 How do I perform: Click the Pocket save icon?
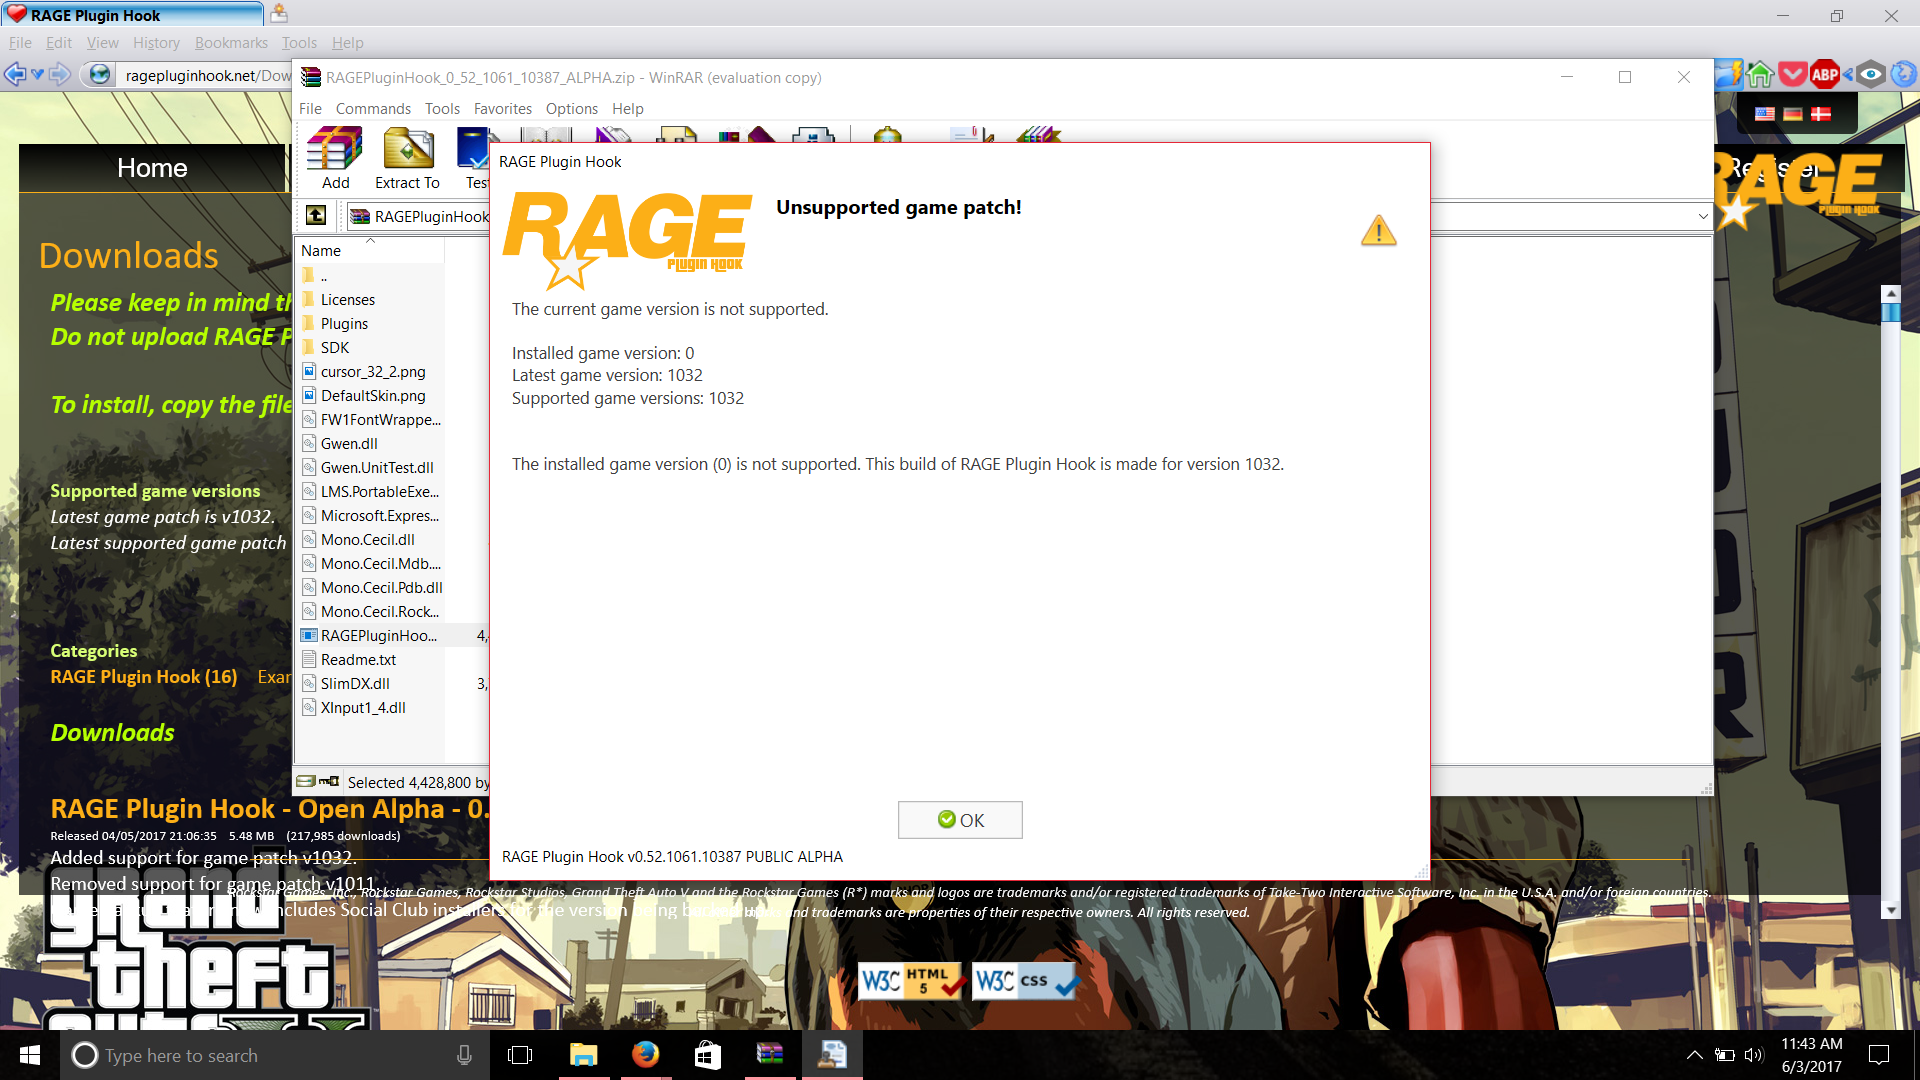[x=1793, y=74]
